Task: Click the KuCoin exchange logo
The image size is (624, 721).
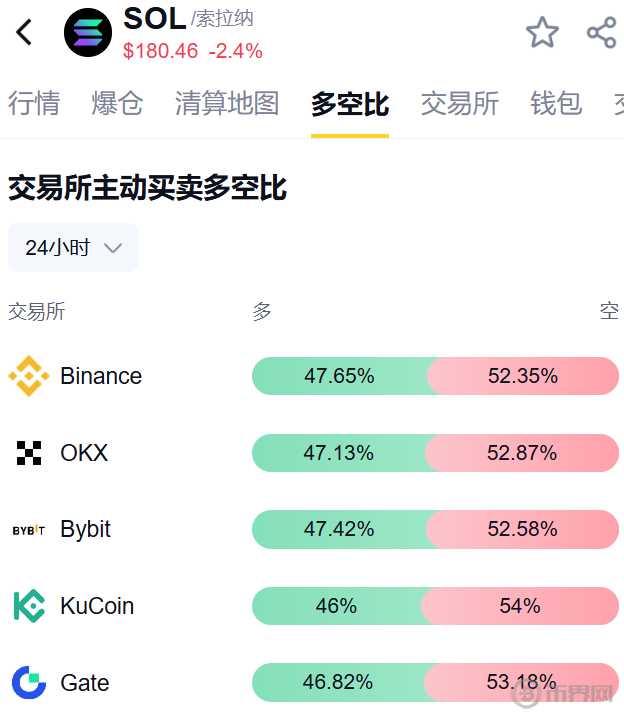Action: (29, 606)
